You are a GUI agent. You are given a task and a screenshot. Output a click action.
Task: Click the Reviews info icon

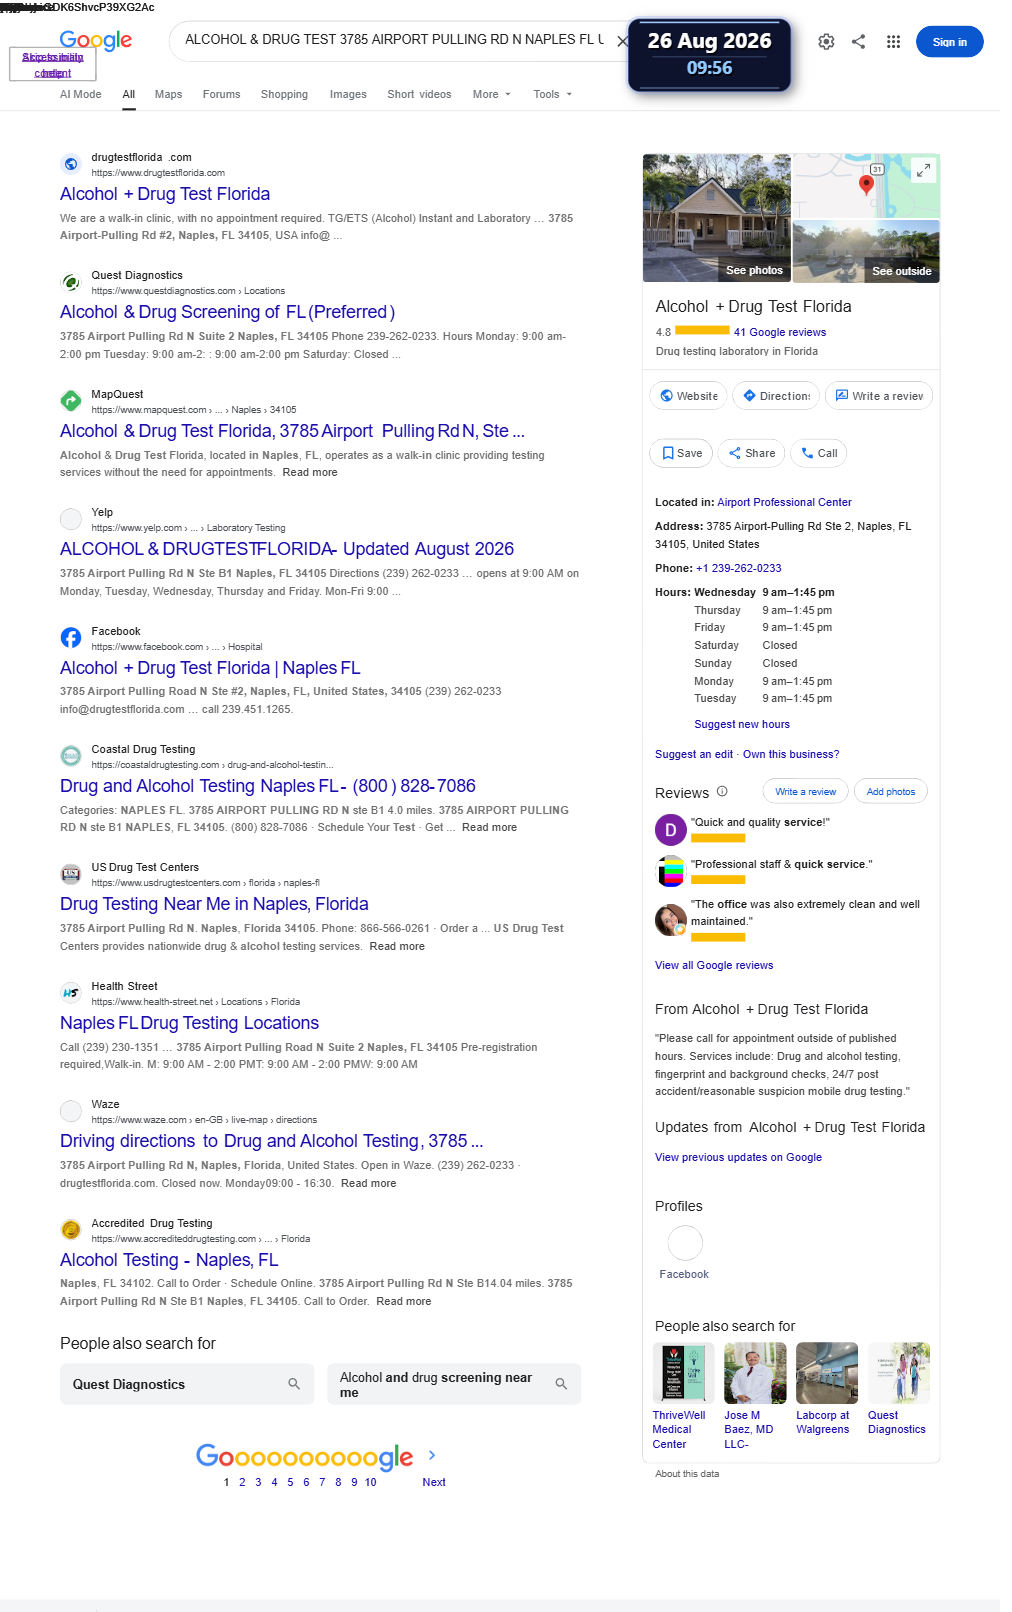[722, 791]
